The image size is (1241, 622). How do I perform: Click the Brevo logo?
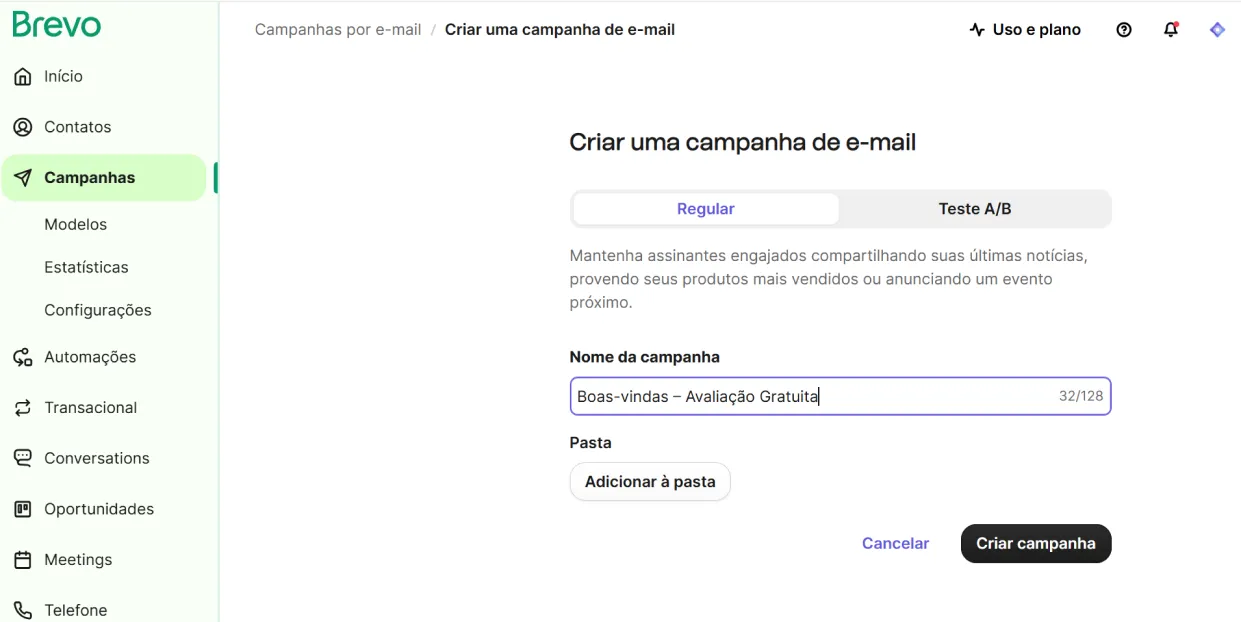pos(57,24)
